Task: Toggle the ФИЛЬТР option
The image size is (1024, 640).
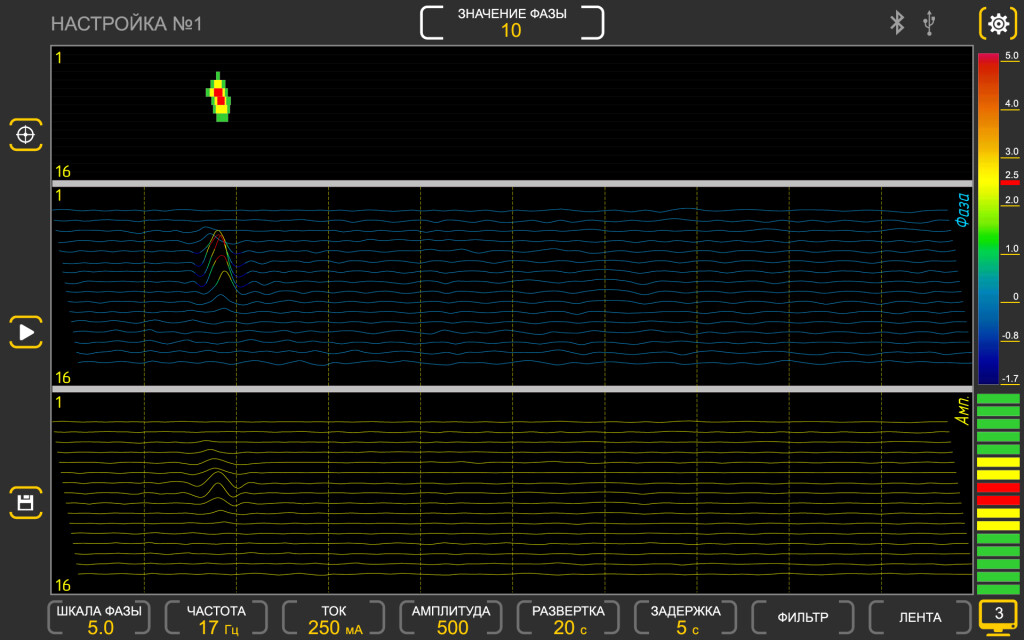Action: pos(803,618)
